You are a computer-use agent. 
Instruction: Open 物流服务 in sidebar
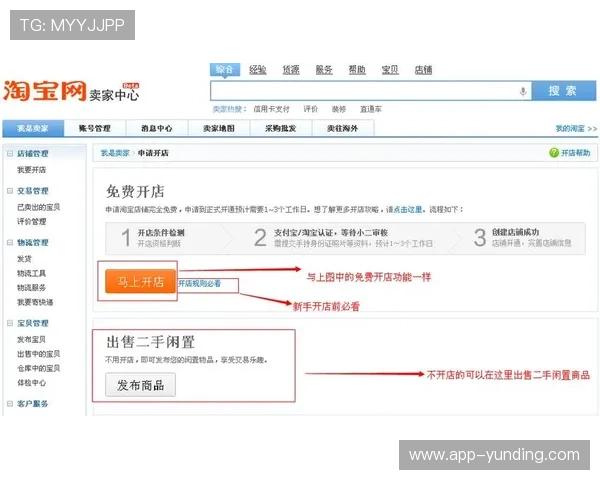click(x=31, y=287)
